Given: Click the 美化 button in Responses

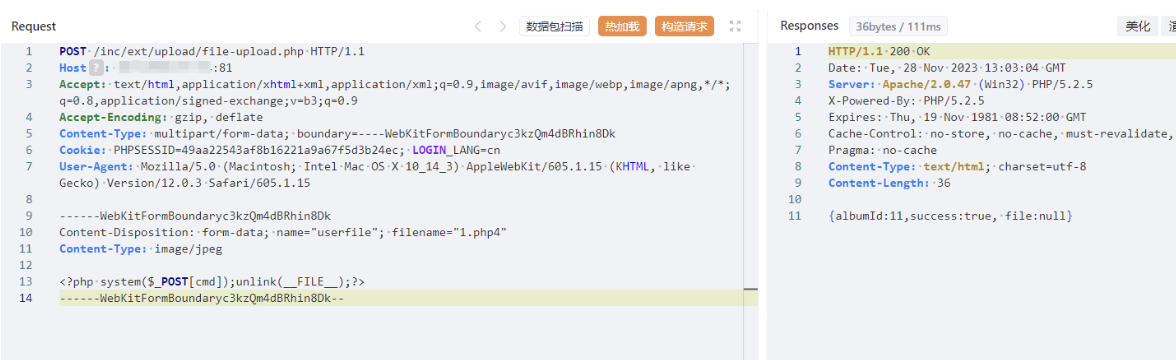Looking at the screenshot, I should click(x=1138, y=26).
